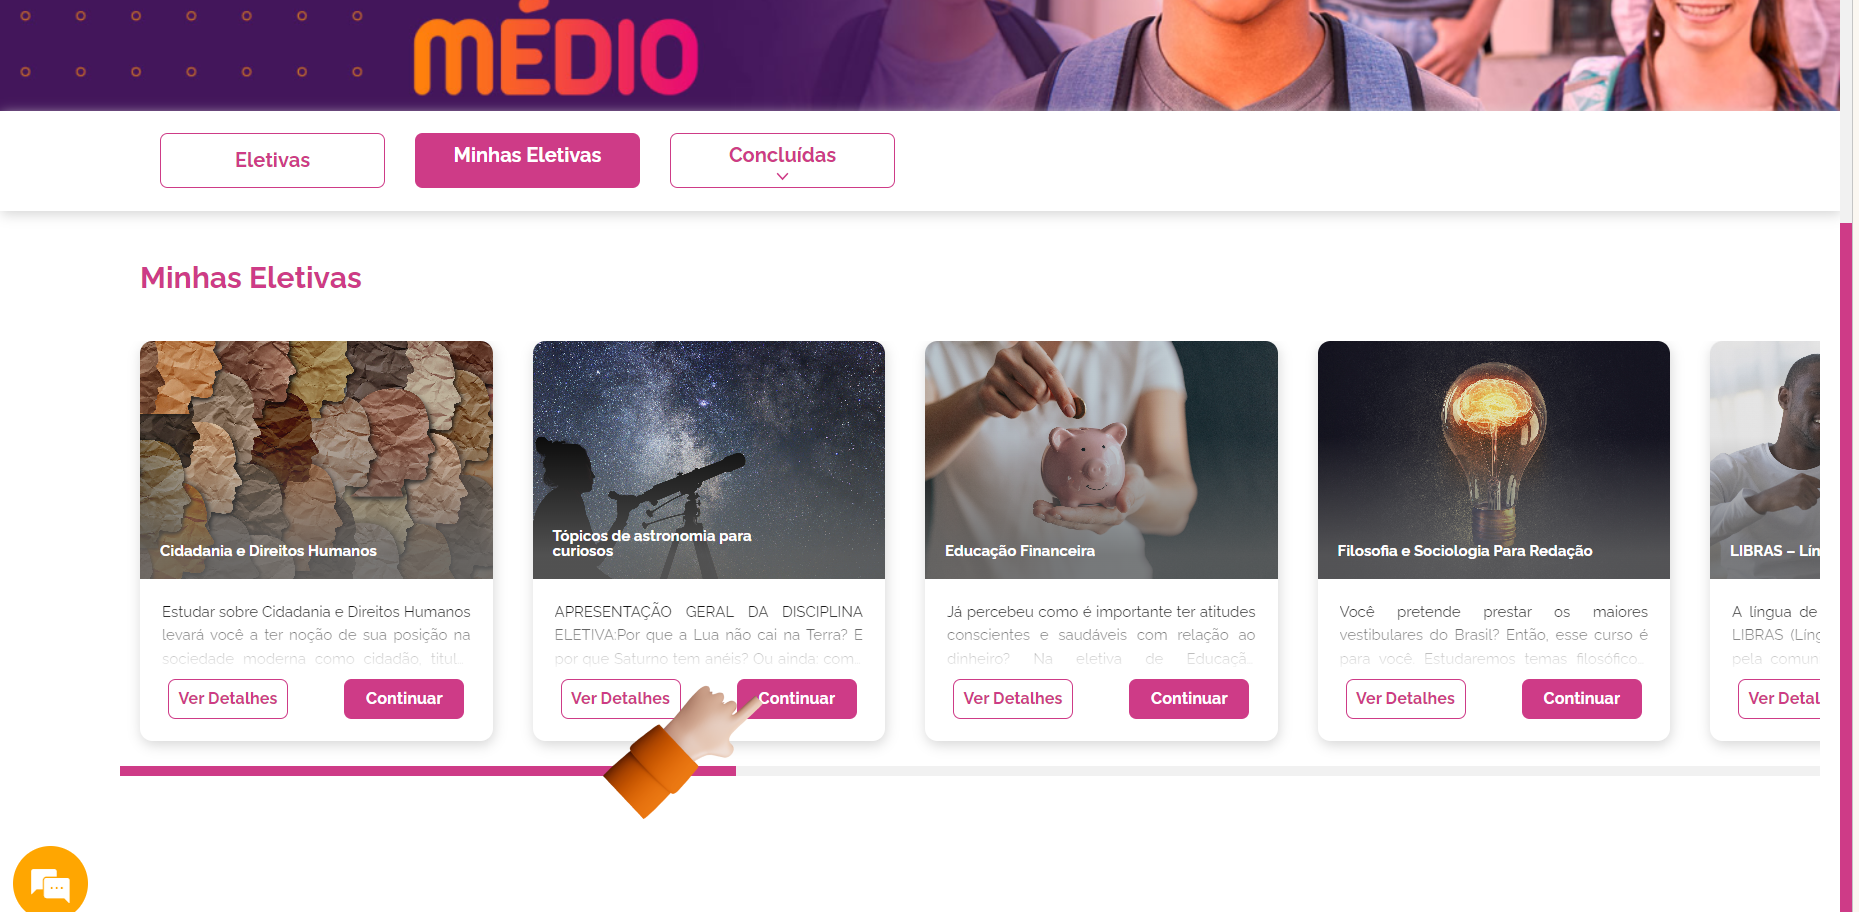
Task: View details of Cidadania e Direitos Humanos
Action: tap(228, 699)
